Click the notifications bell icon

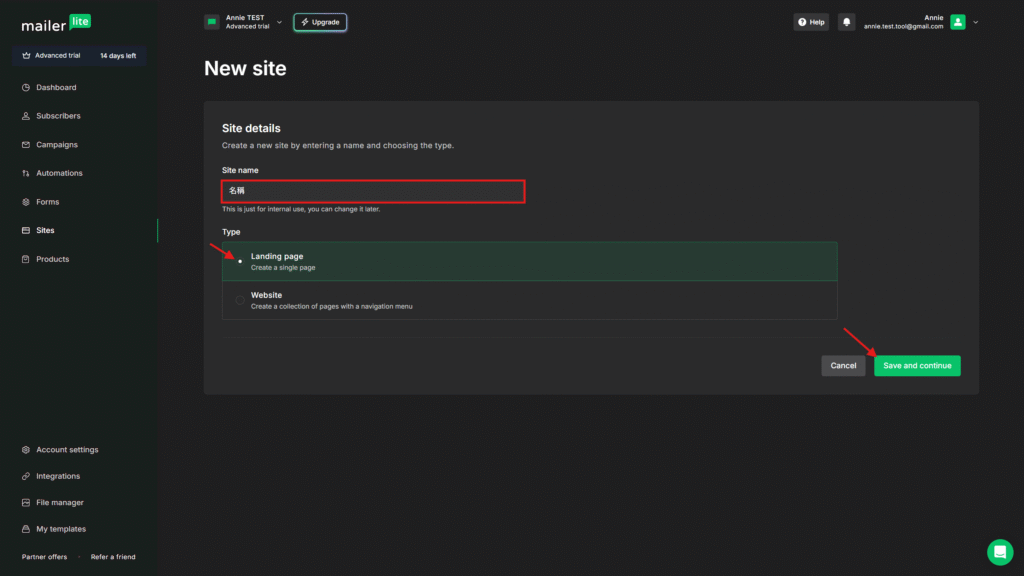847,22
